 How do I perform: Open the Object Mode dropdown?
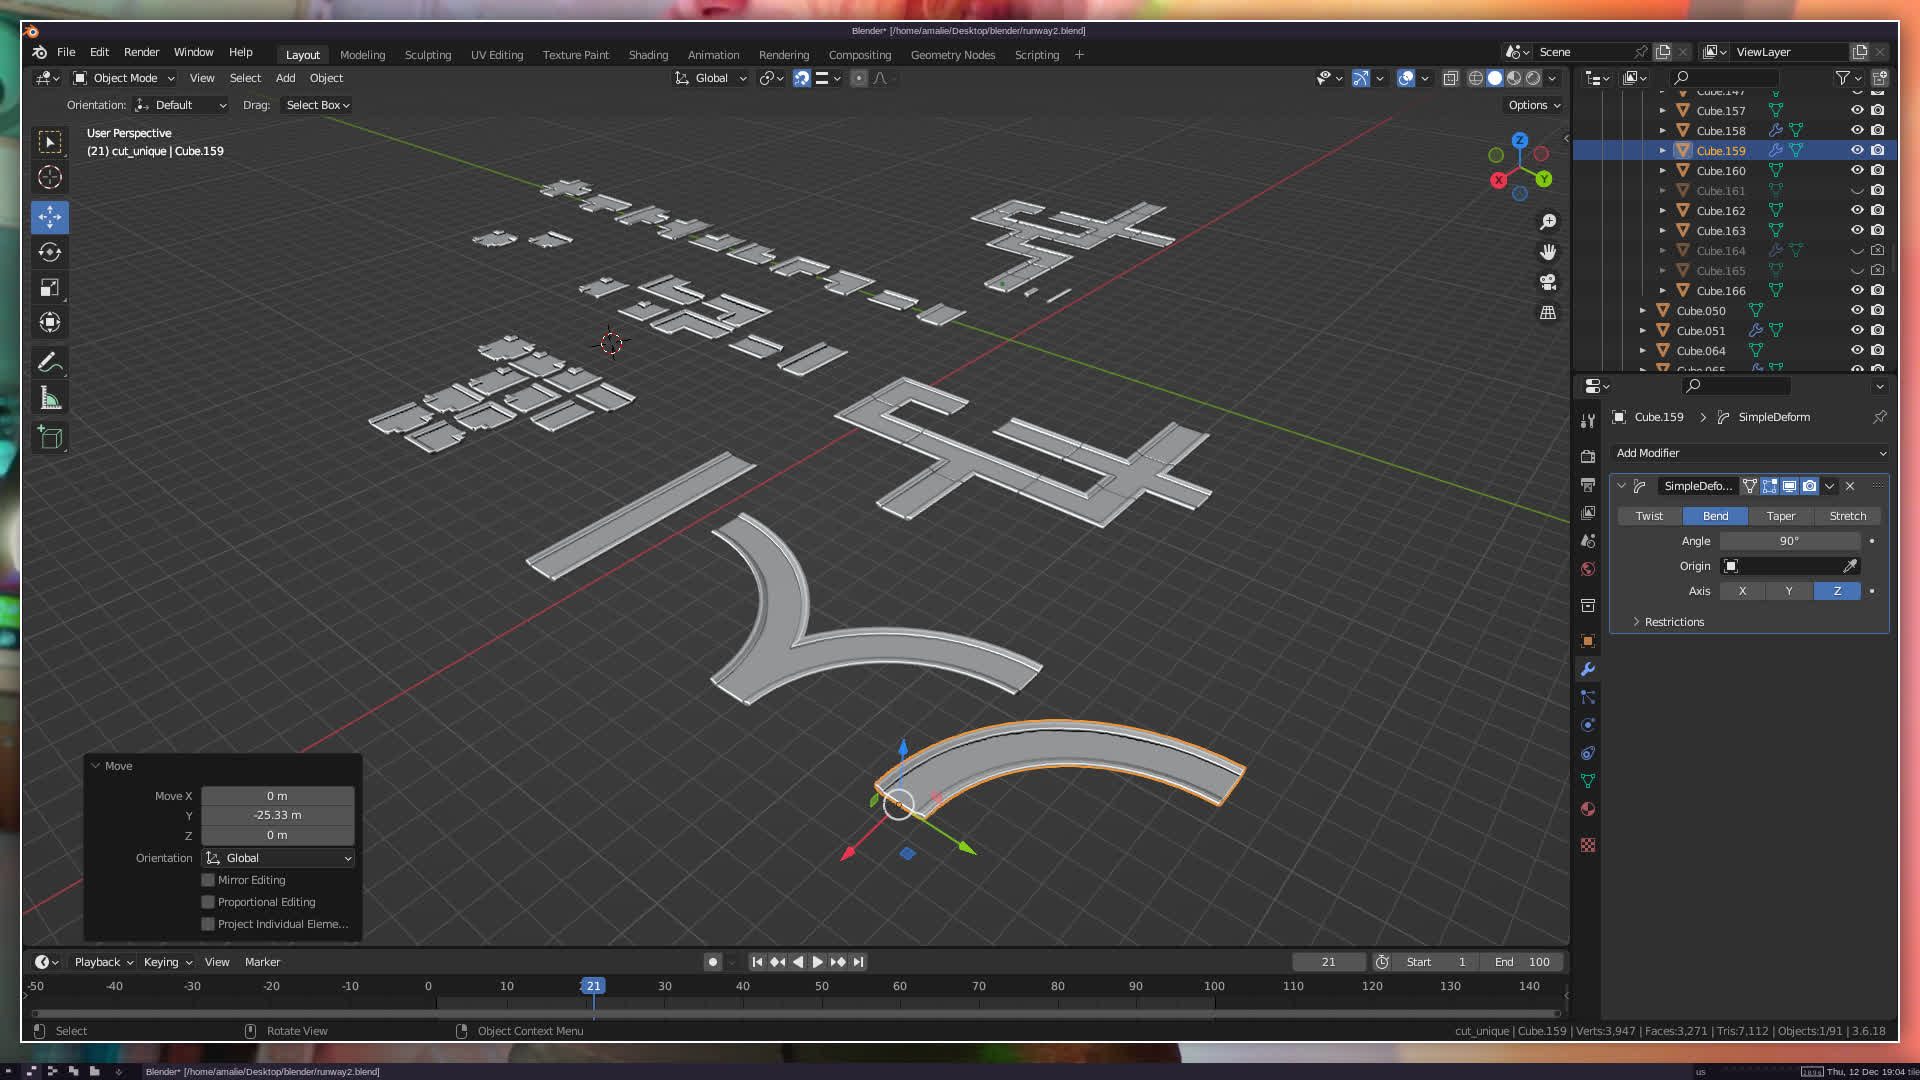click(x=124, y=78)
